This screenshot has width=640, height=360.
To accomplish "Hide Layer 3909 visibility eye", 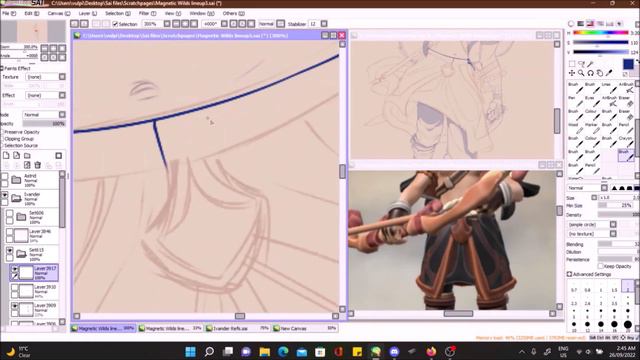I will point(15,306).
